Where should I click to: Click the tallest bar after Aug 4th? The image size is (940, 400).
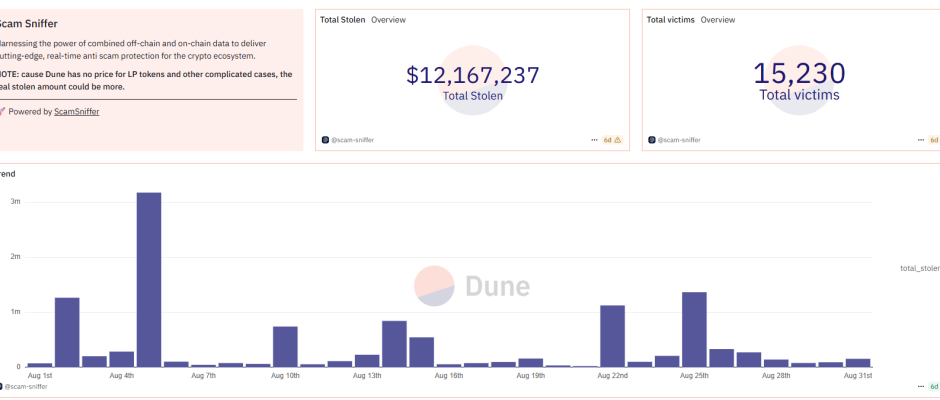pos(149,280)
